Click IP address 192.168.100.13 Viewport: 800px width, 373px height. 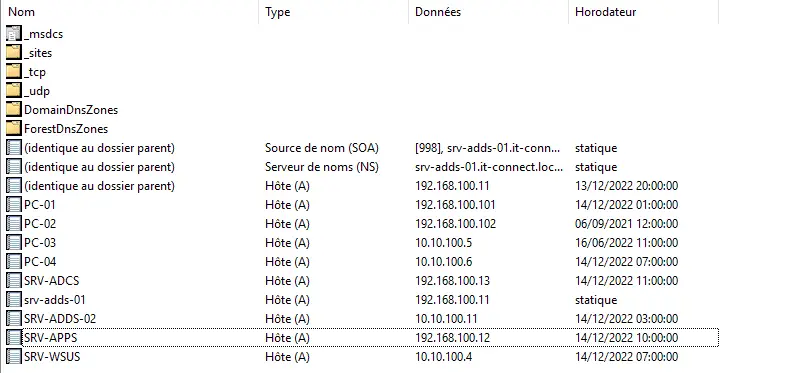[x=453, y=281]
